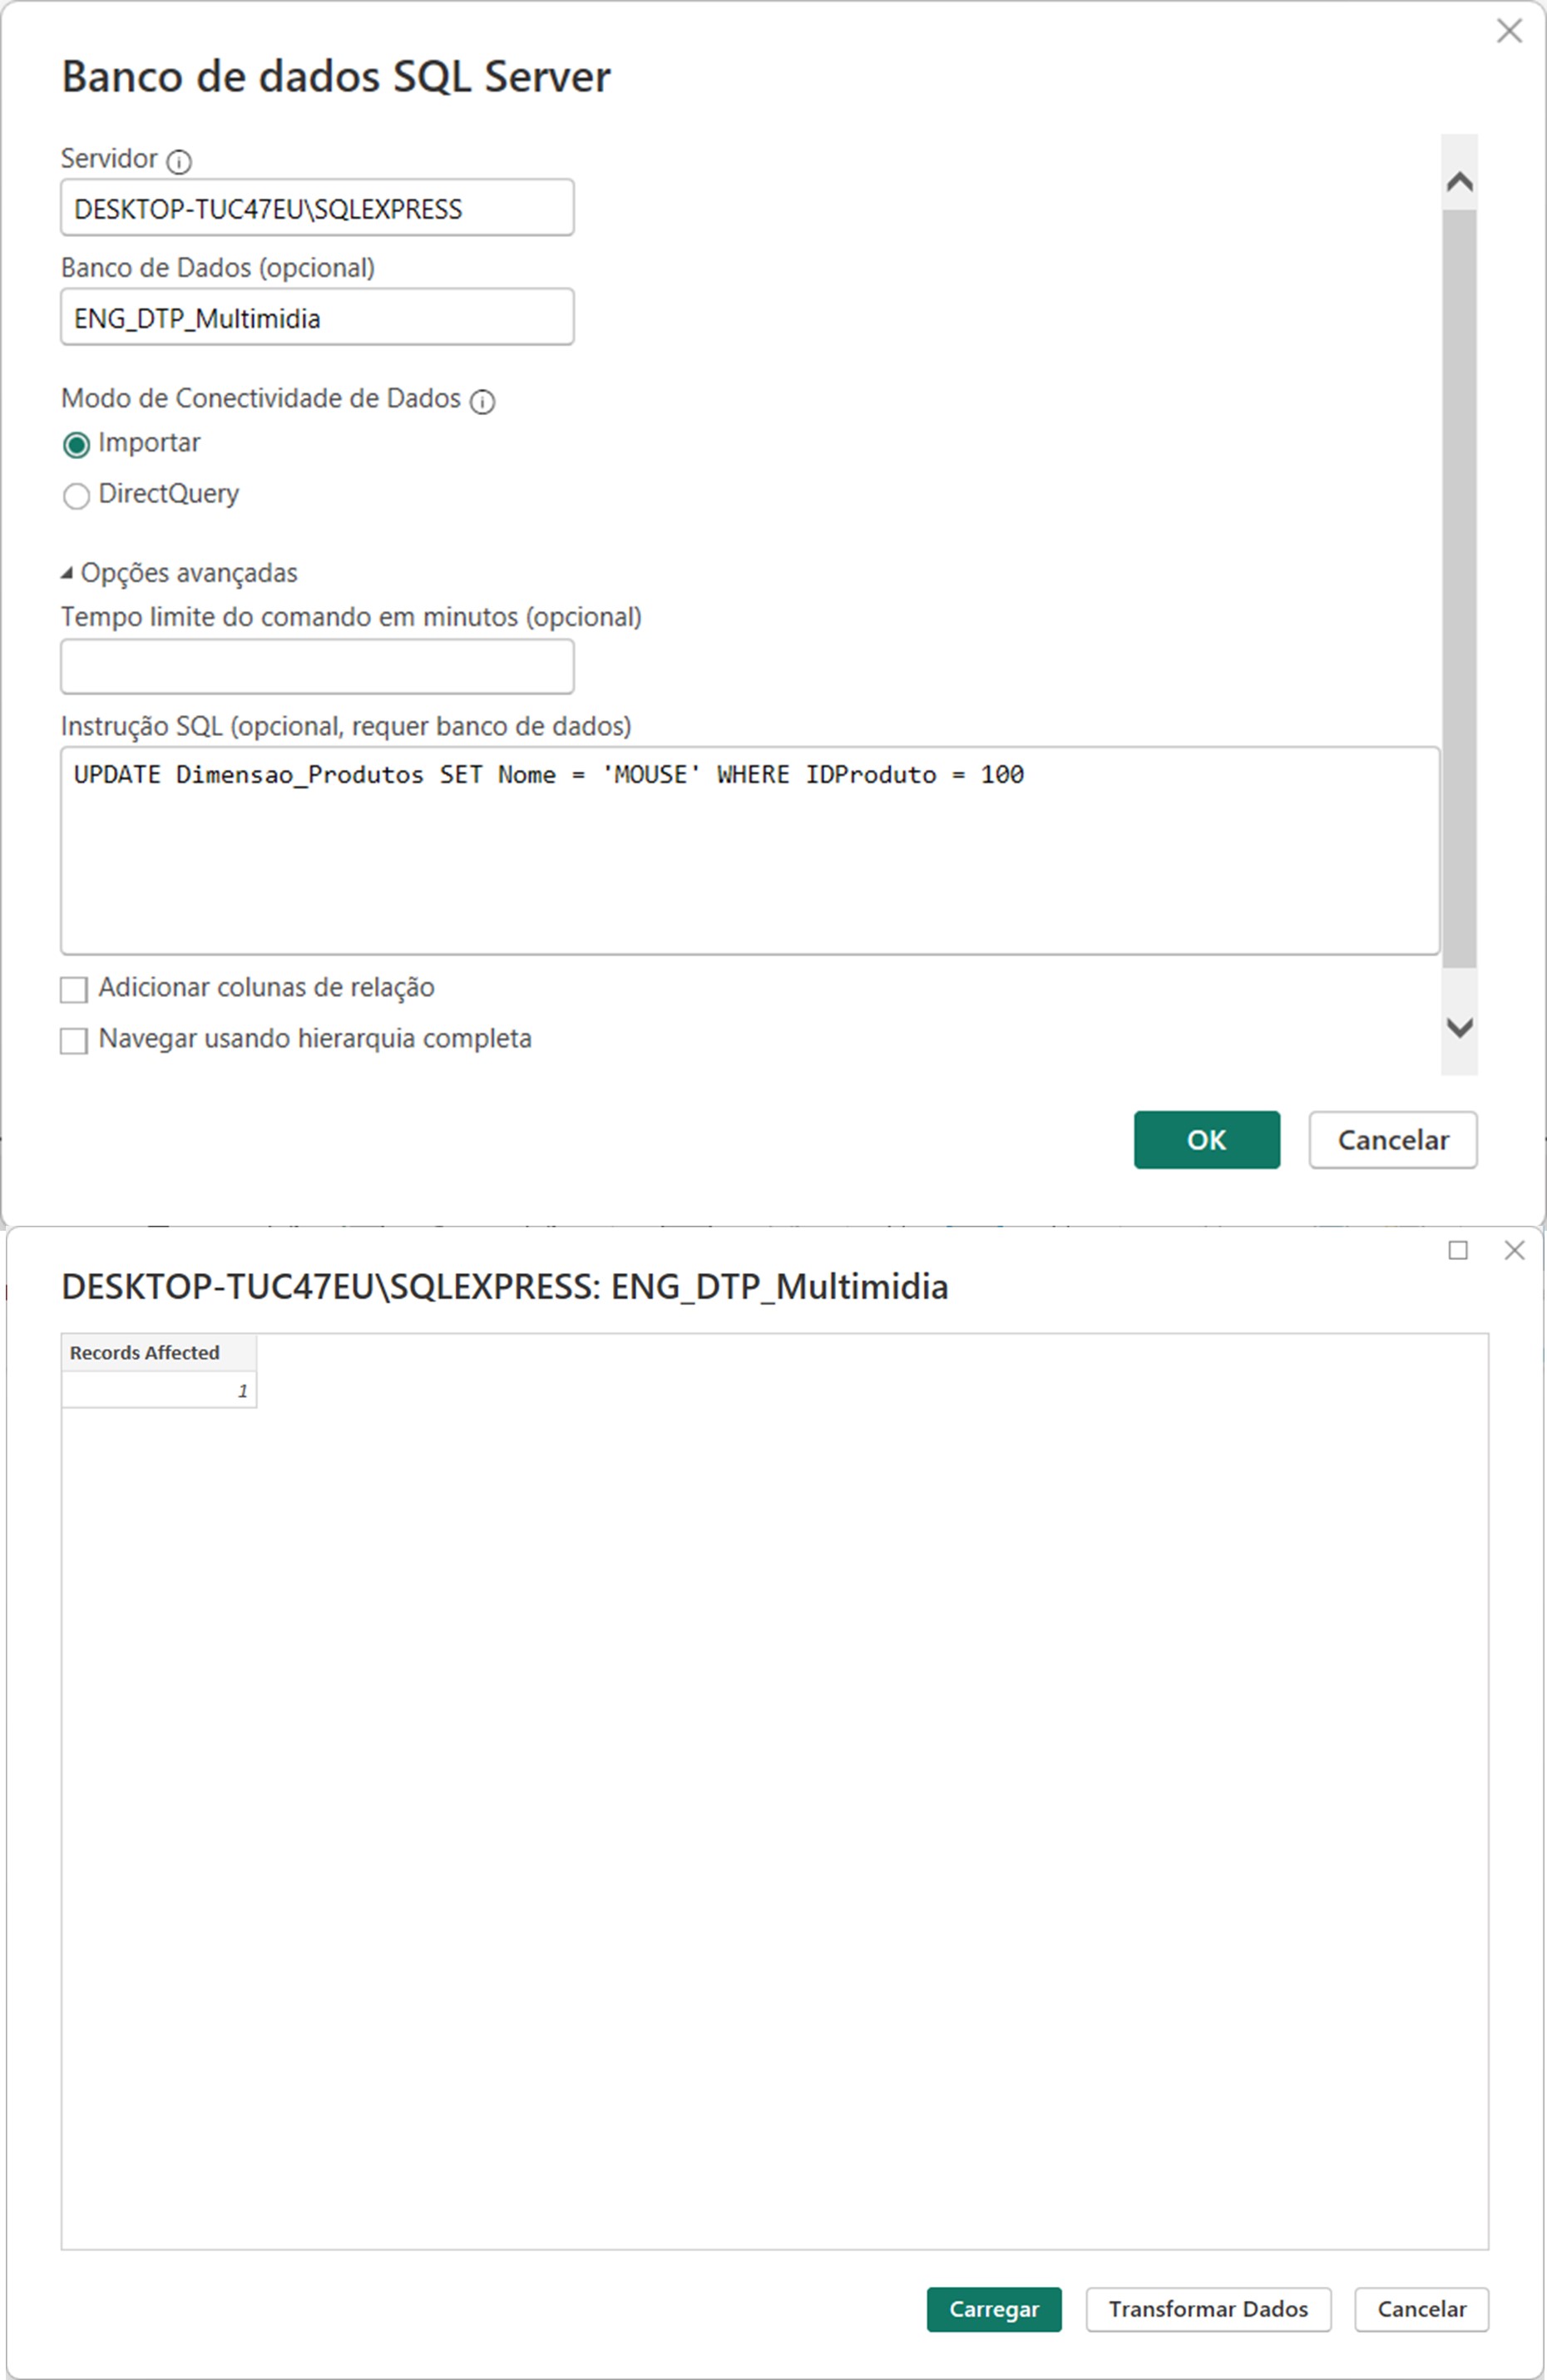1547x2380 pixels.
Task: Click the command timeout input field
Action: coord(317,666)
